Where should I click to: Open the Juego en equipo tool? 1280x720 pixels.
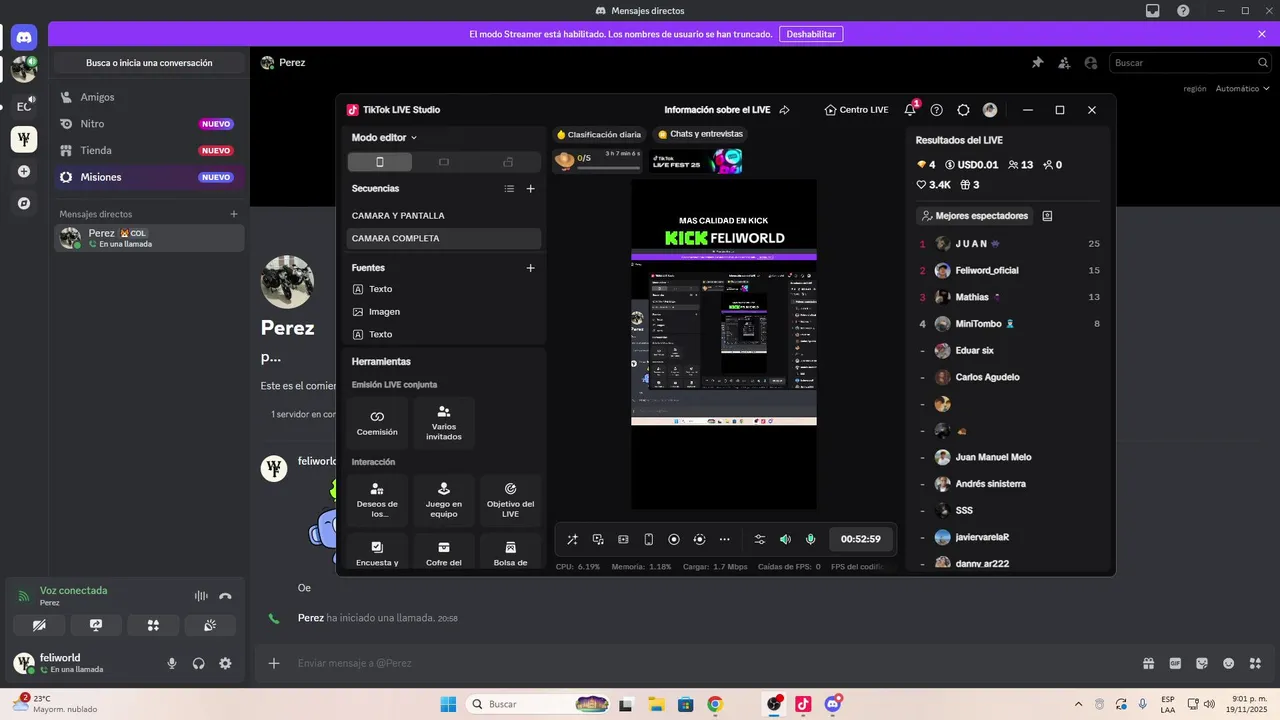tap(444, 500)
